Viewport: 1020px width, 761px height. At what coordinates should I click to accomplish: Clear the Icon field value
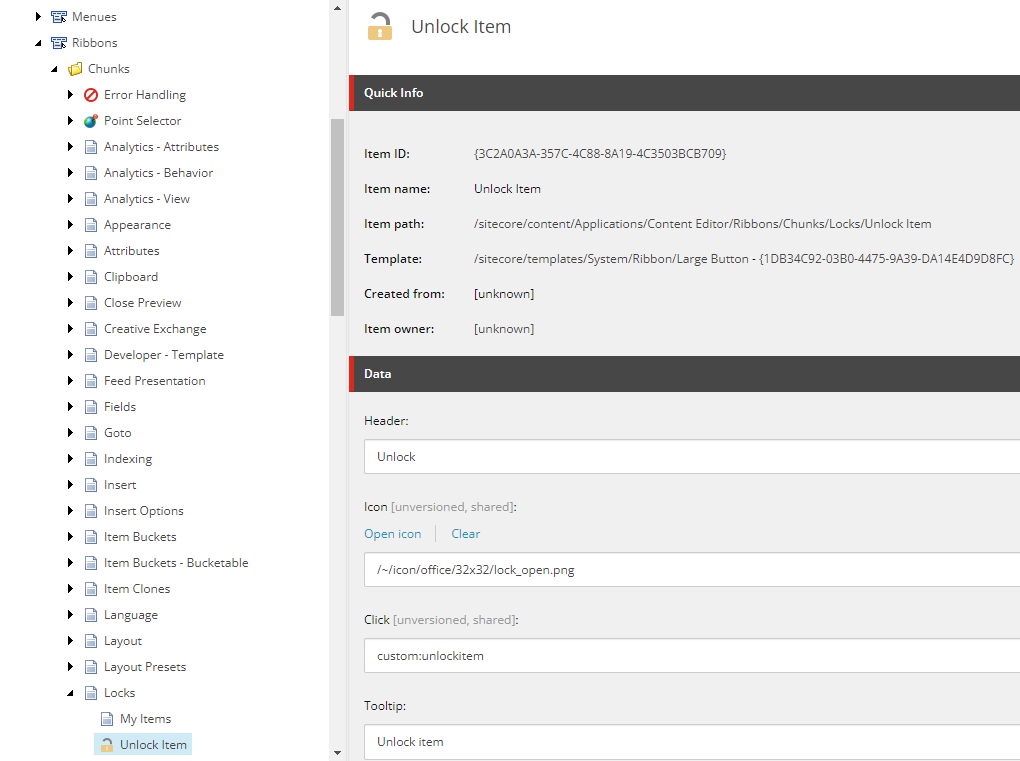(465, 534)
